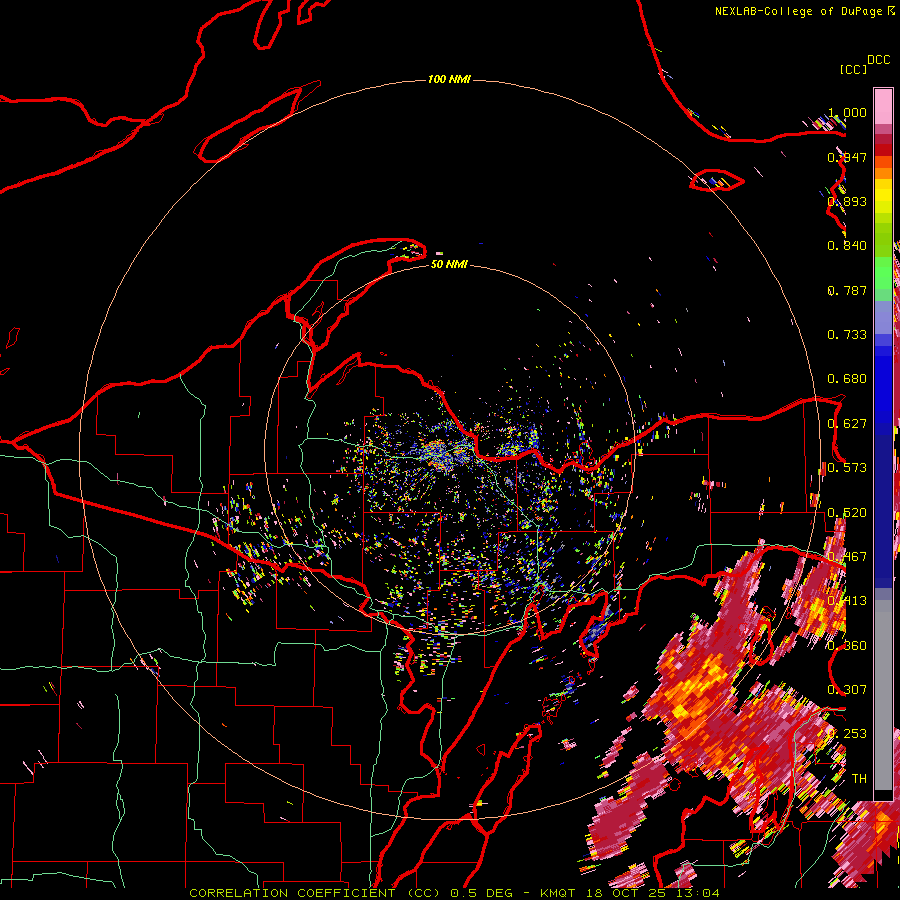The width and height of the screenshot is (900, 900).
Task: Click the 0.733 legend value
Action: (x=847, y=335)
